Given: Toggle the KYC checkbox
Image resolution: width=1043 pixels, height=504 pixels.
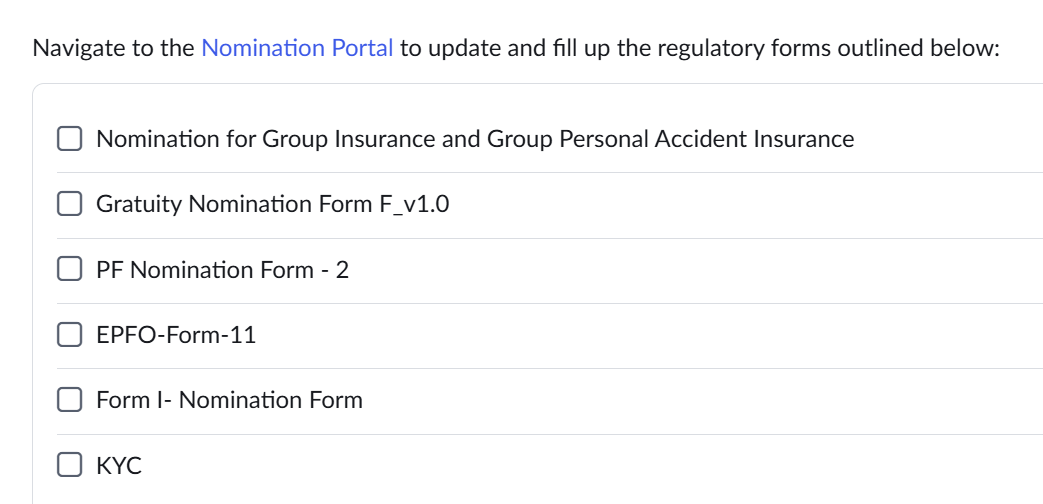Looking at the screenshot, I should 69,466.
